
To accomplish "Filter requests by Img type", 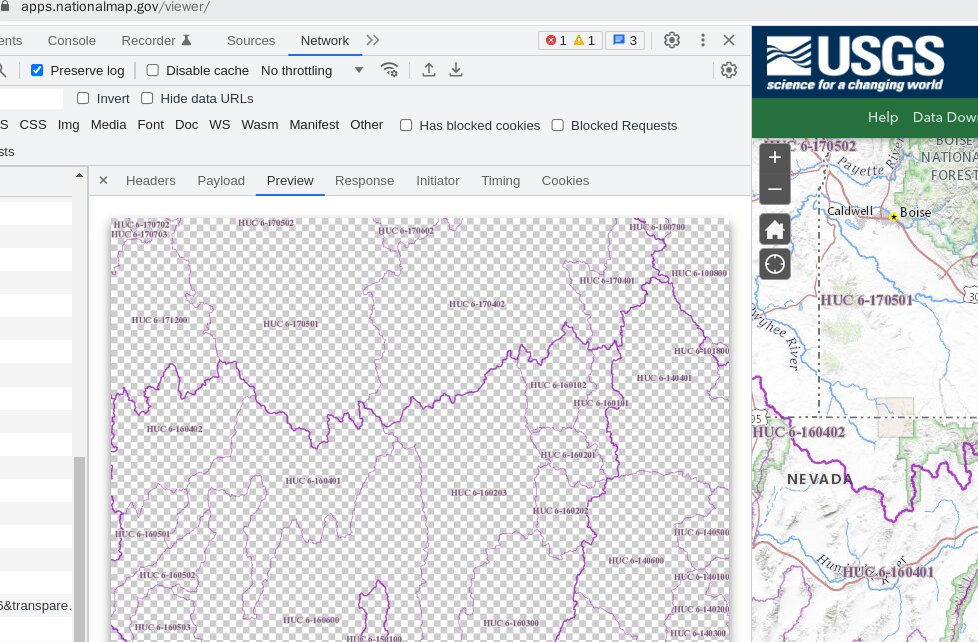I will point(68,125).
